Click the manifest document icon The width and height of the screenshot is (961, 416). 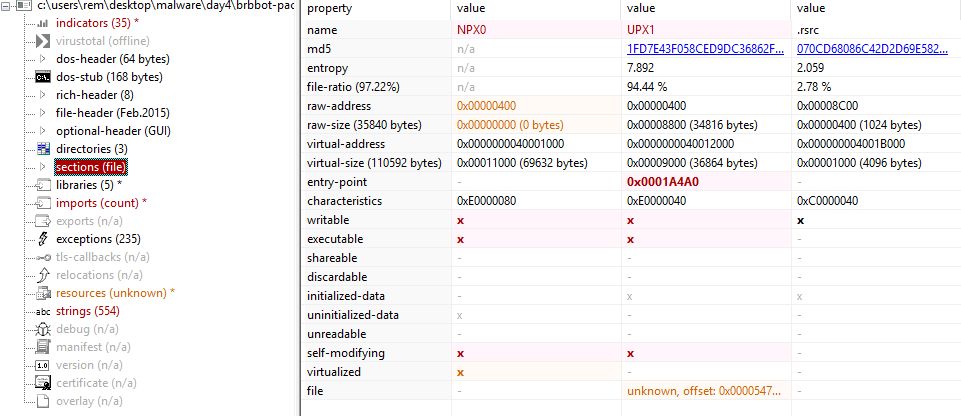click(x=42, y=347)
